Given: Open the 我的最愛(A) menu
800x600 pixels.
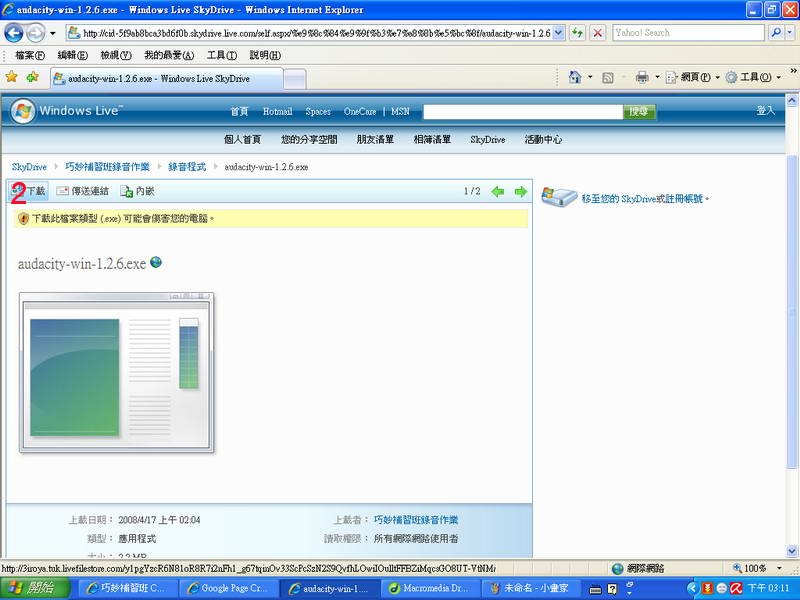Looking at the screenshot, I should (169, 55).
